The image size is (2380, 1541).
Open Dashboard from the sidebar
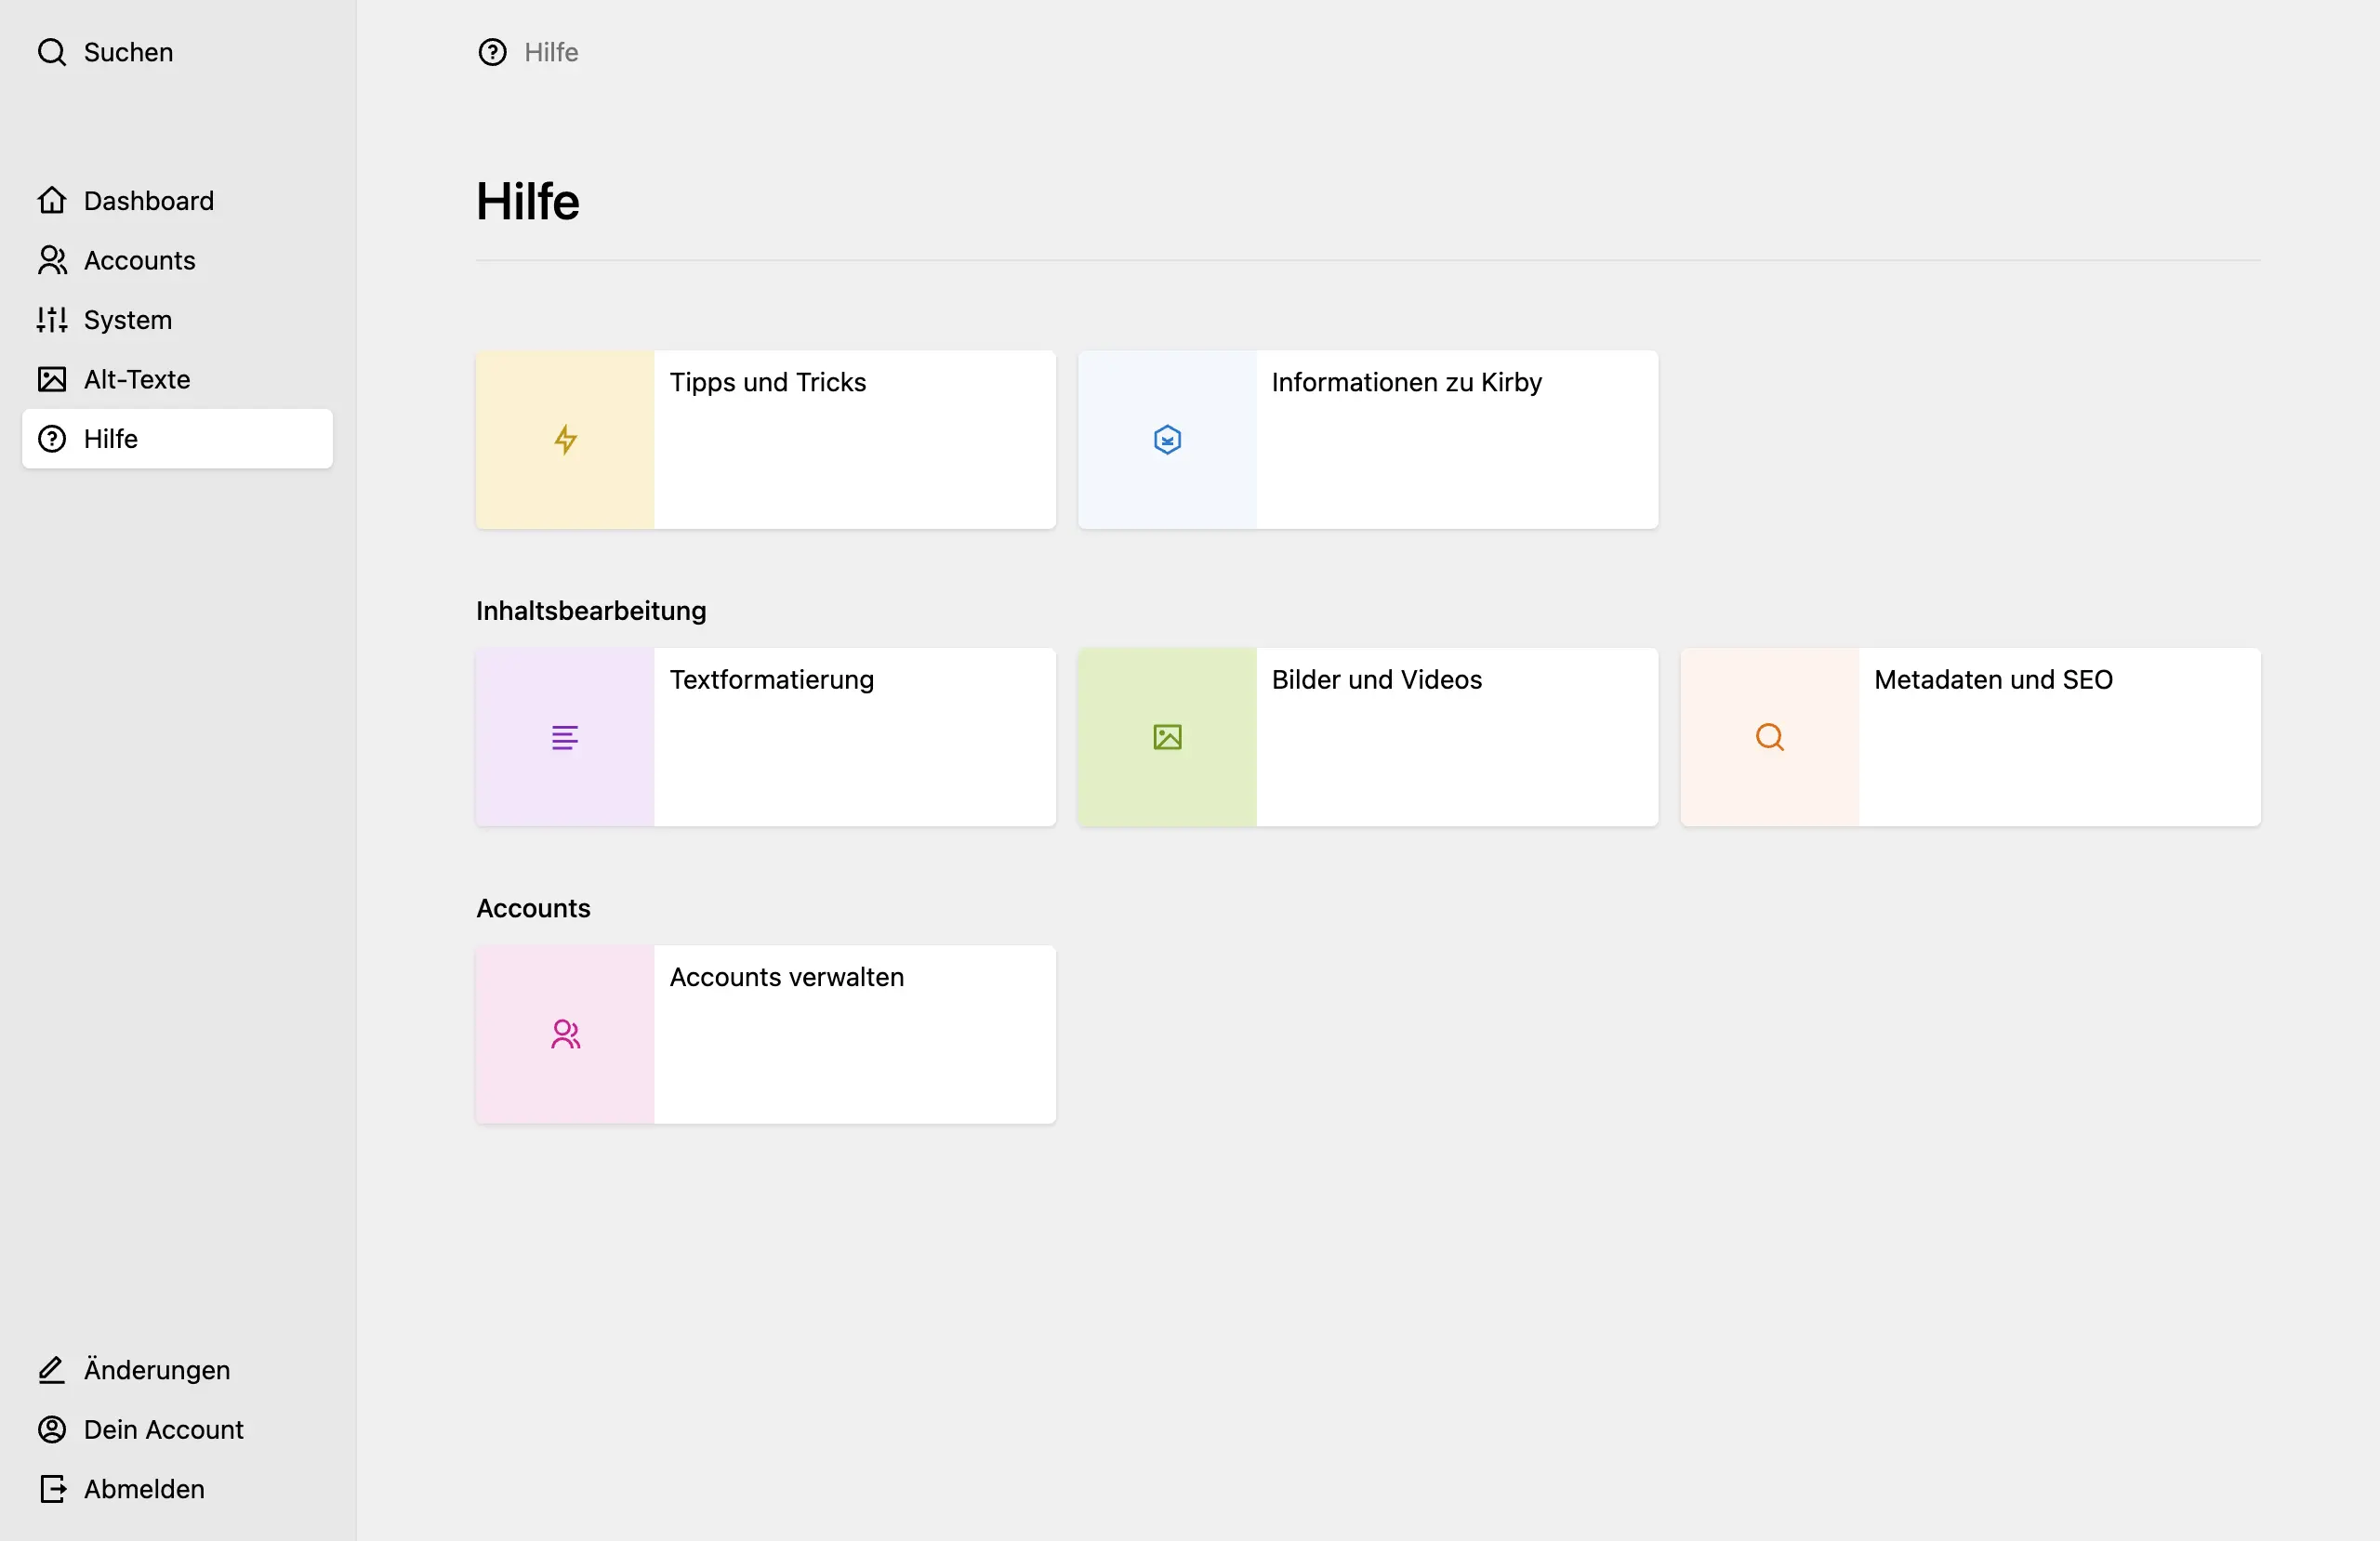148,201
